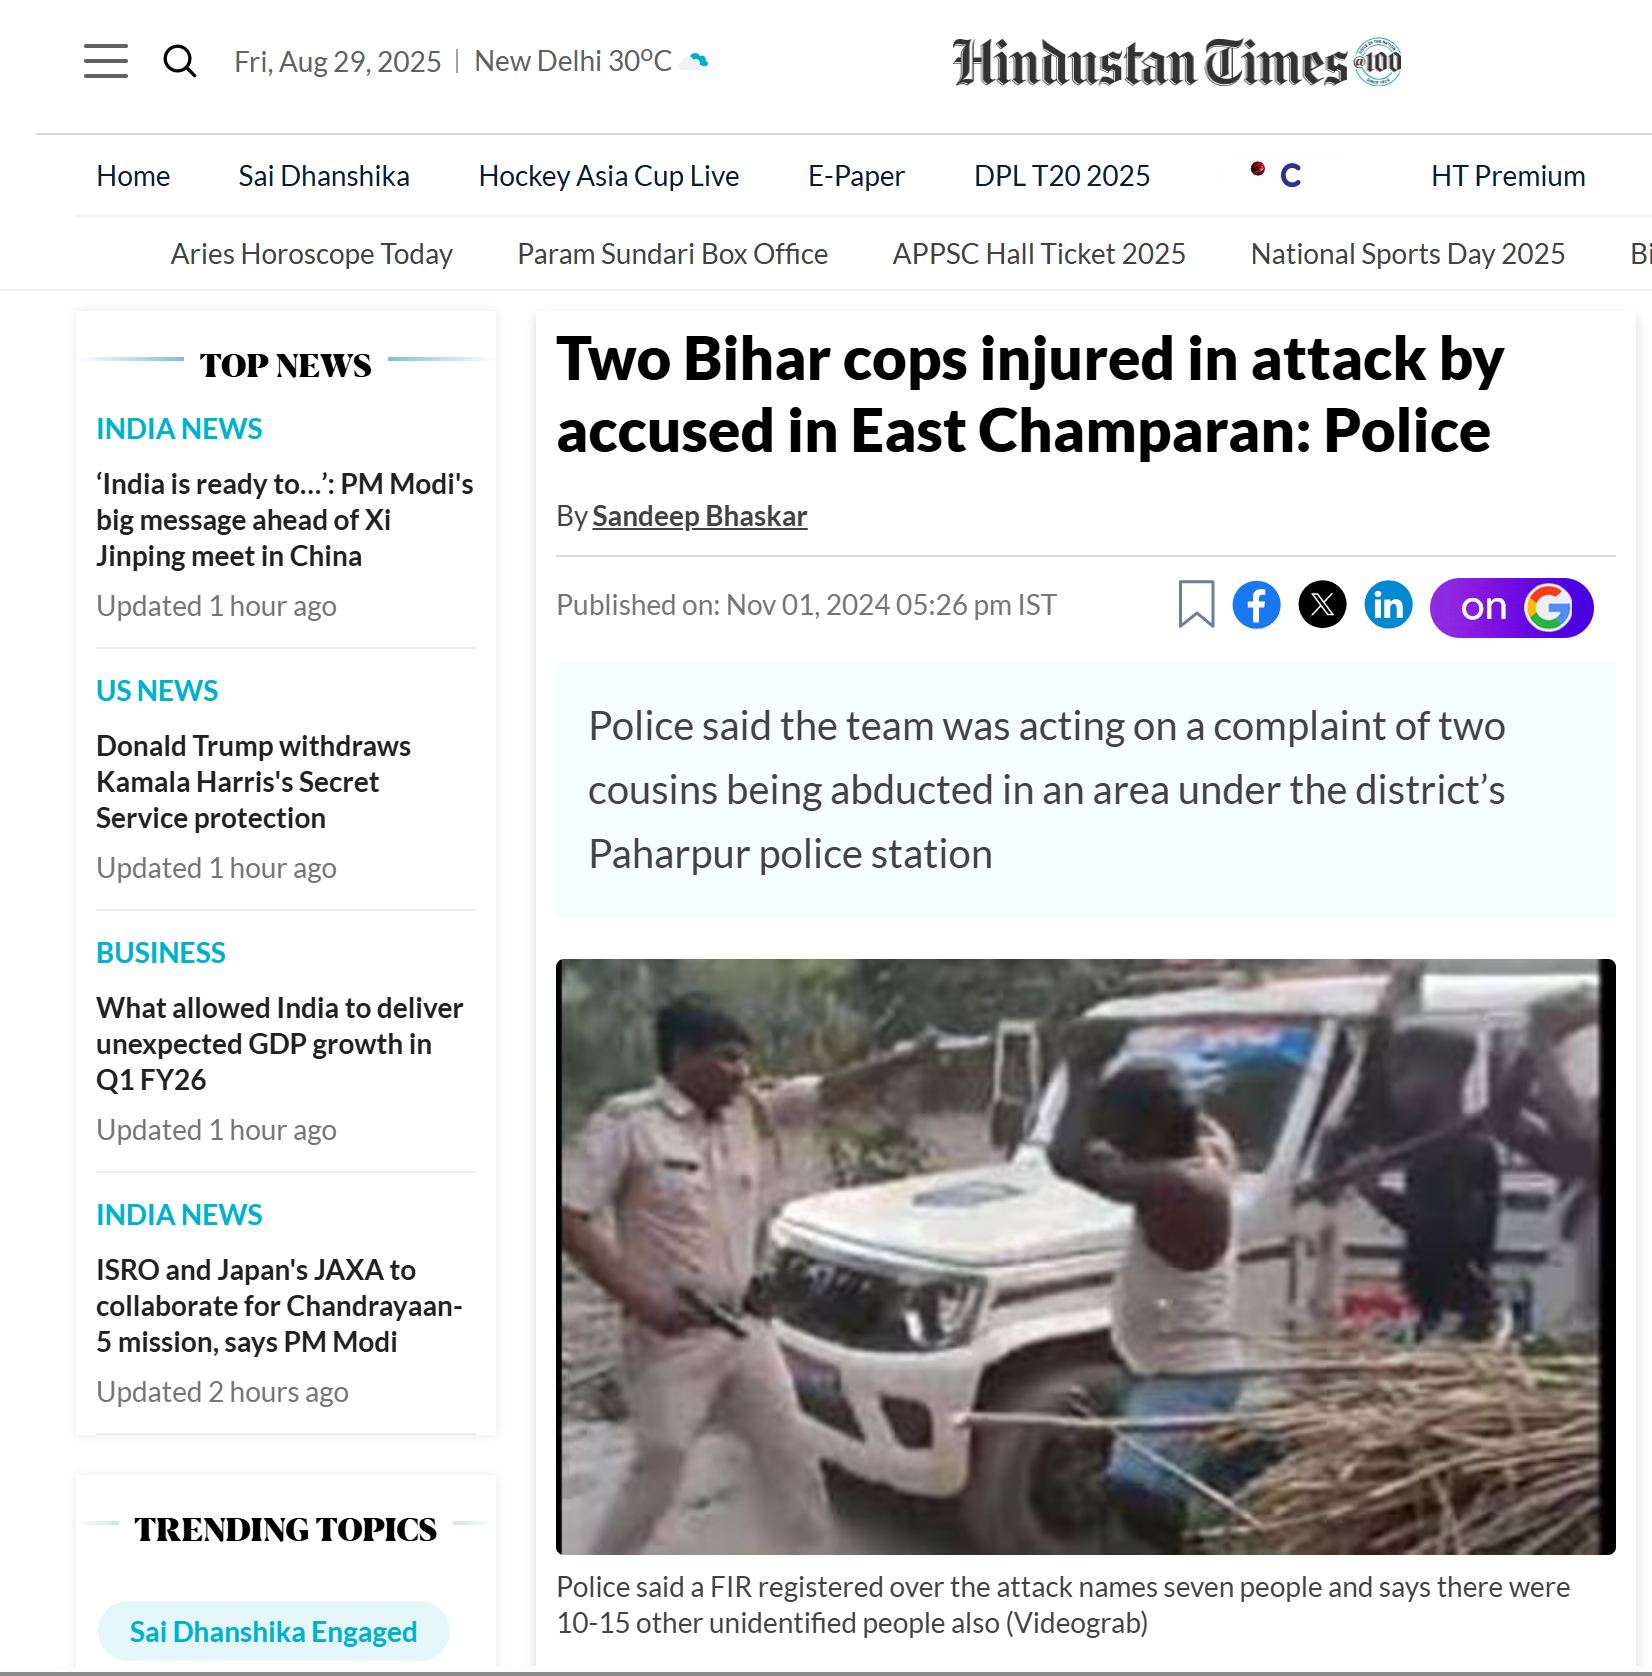The height and width of the screenshot is (1676, 1652).
Task: Share article via LinkedIn icon
Action: tap(1388, 605)
